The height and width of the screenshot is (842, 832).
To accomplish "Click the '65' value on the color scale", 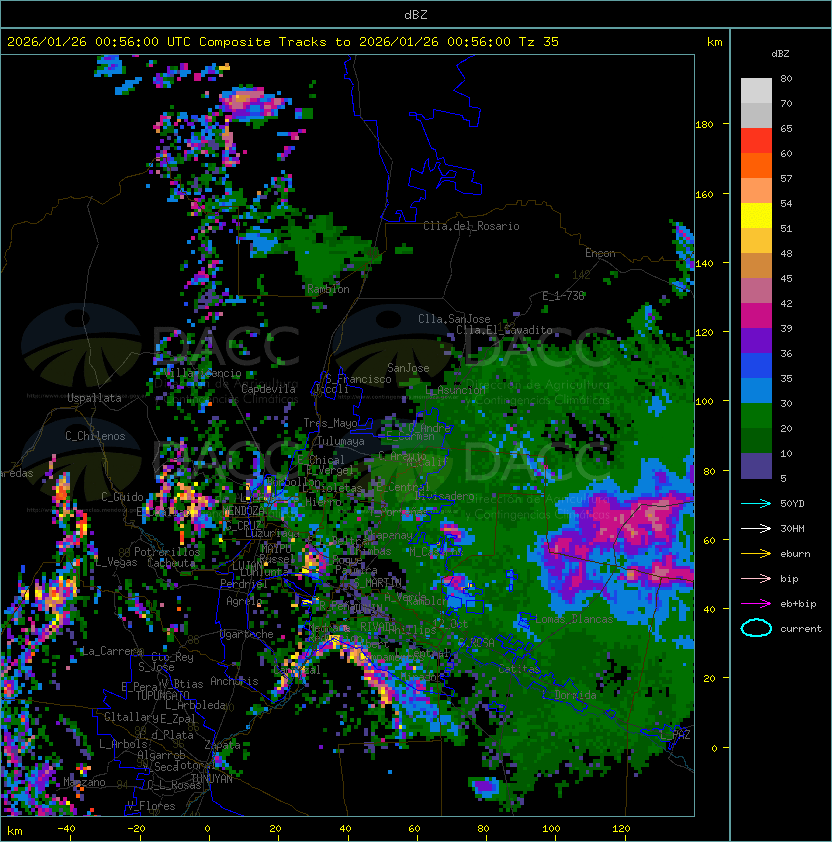I will tap(786, 128).
